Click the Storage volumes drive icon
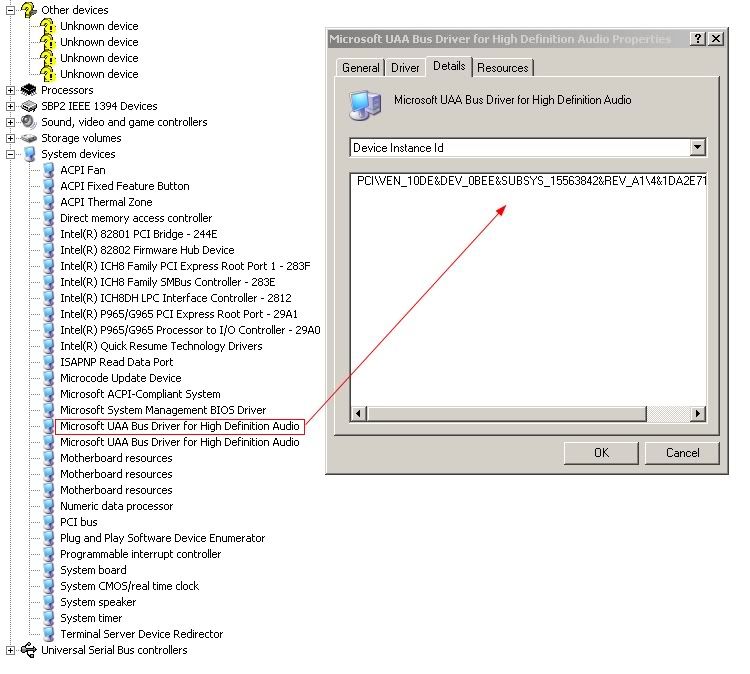Image resolution: width=750 pixels, height=674 pixels. pyautogui.click(x=29, y=138)
